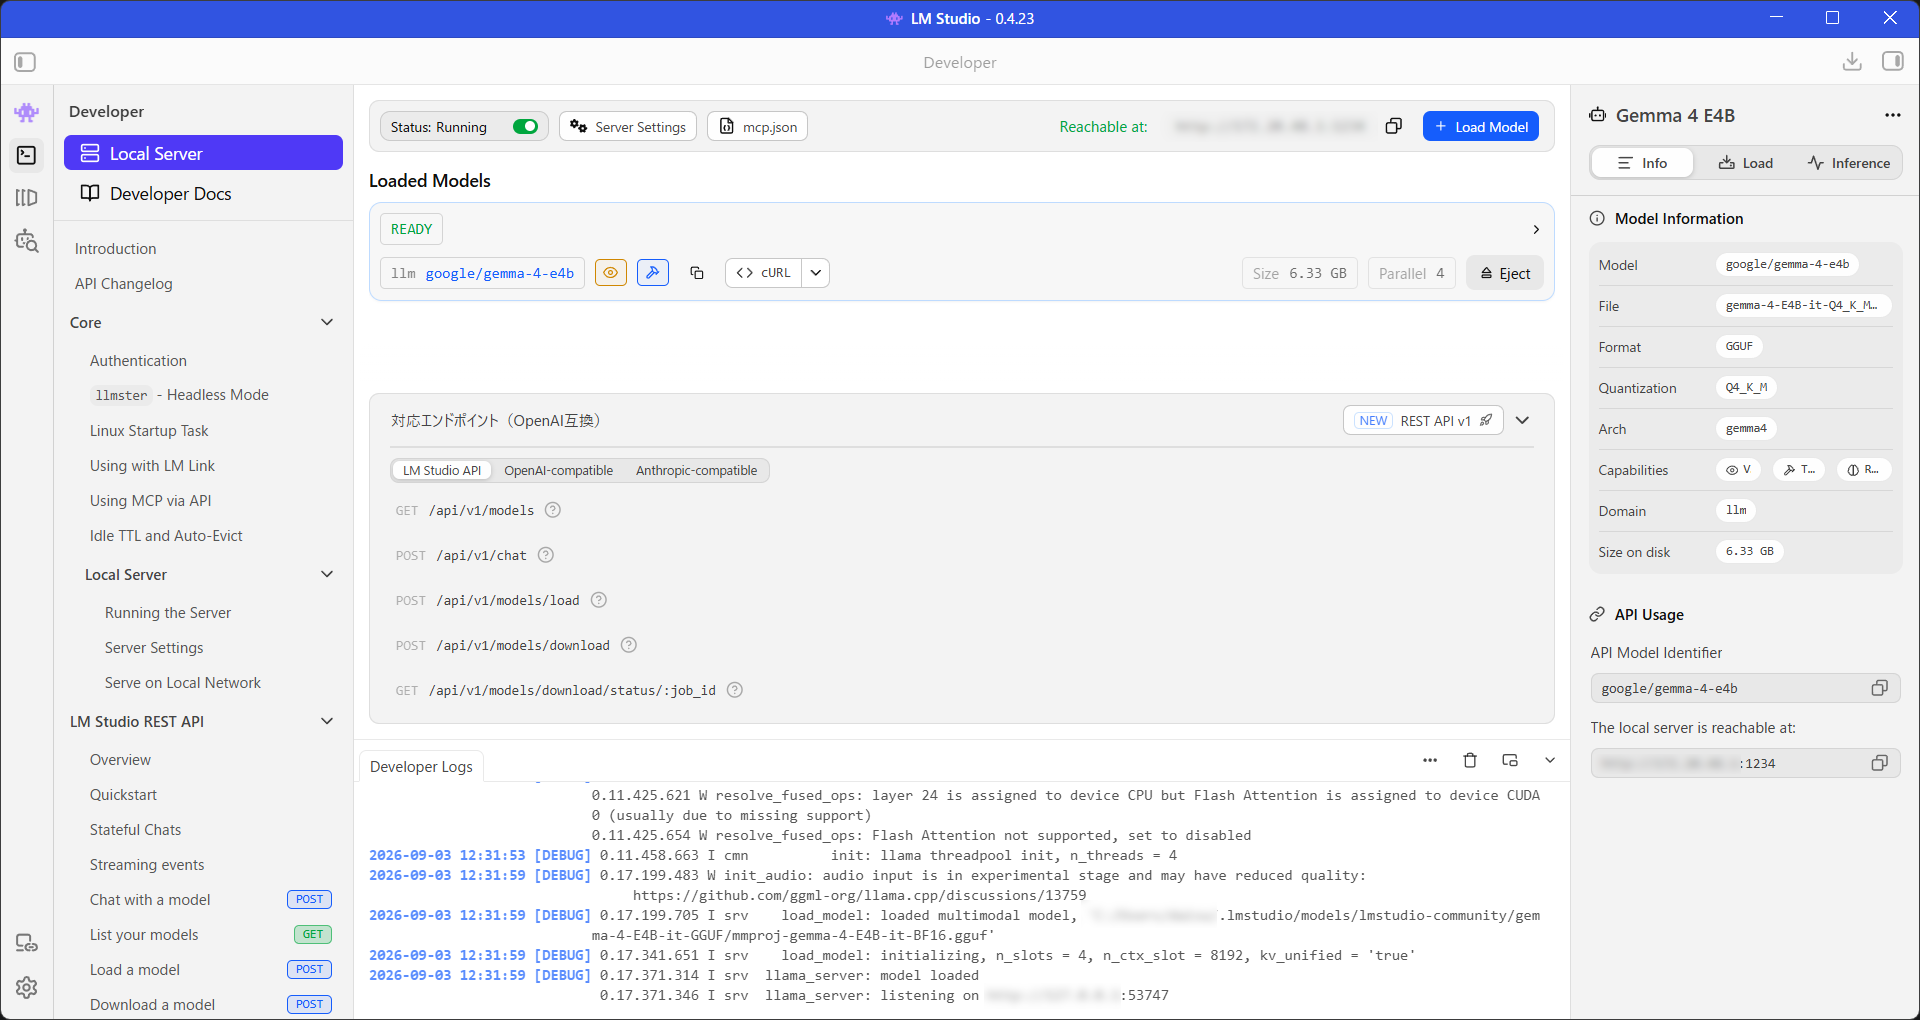Open the Chat view alien icon
Screen dimensions: 1920x1020
coord(27,112)
